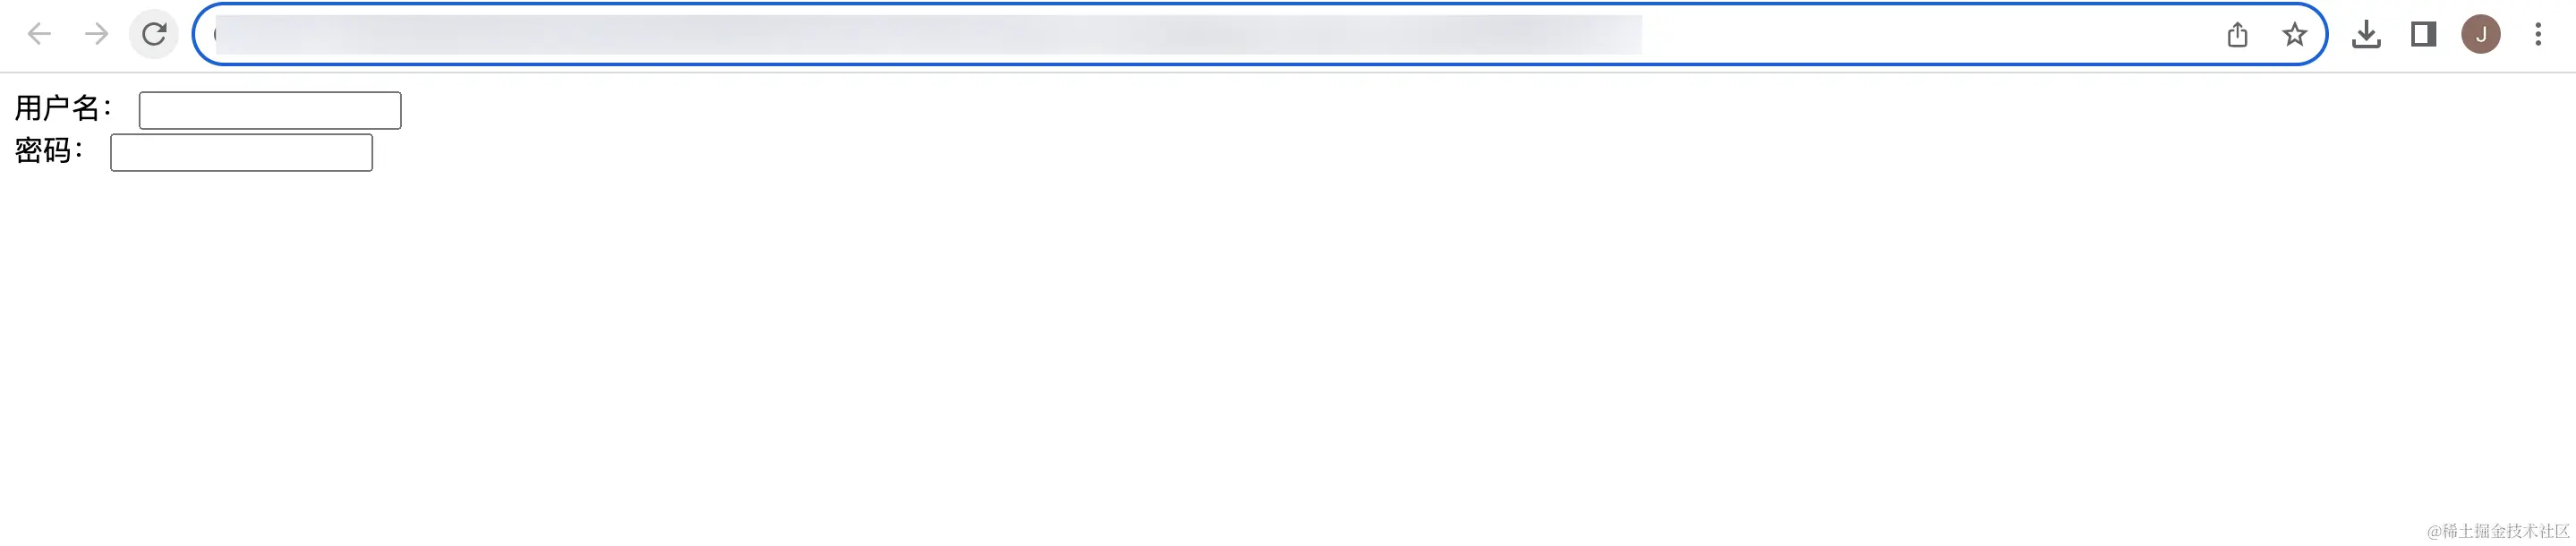Open the browser downloads icon
The height and width of the screenshot is (546, 2576).
coord(2366,35)
